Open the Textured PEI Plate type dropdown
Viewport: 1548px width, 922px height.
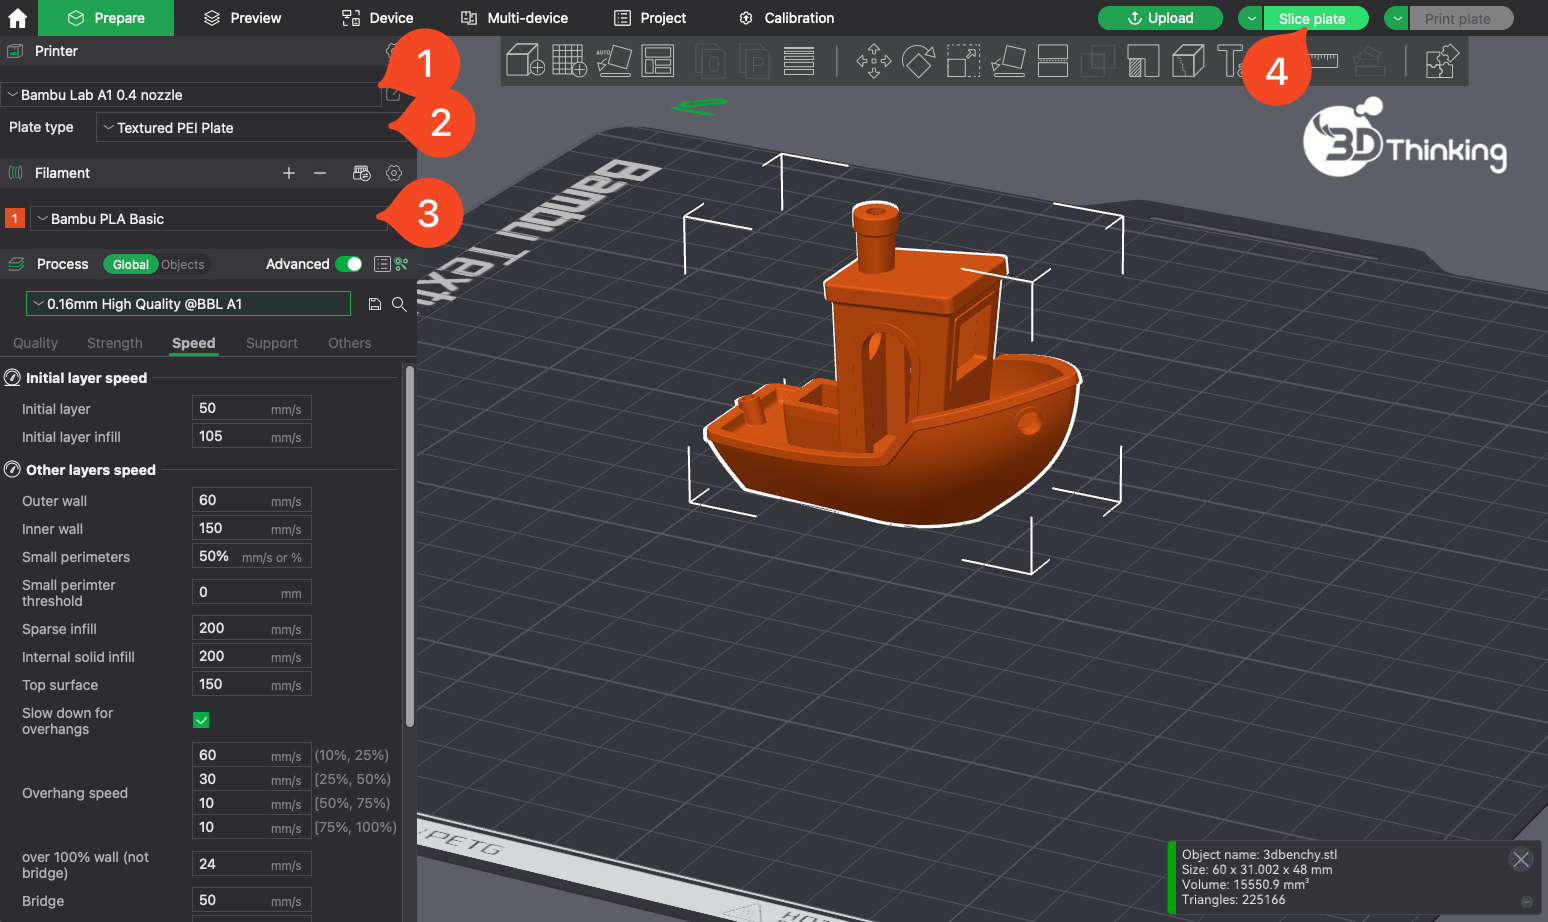point(249,128)
